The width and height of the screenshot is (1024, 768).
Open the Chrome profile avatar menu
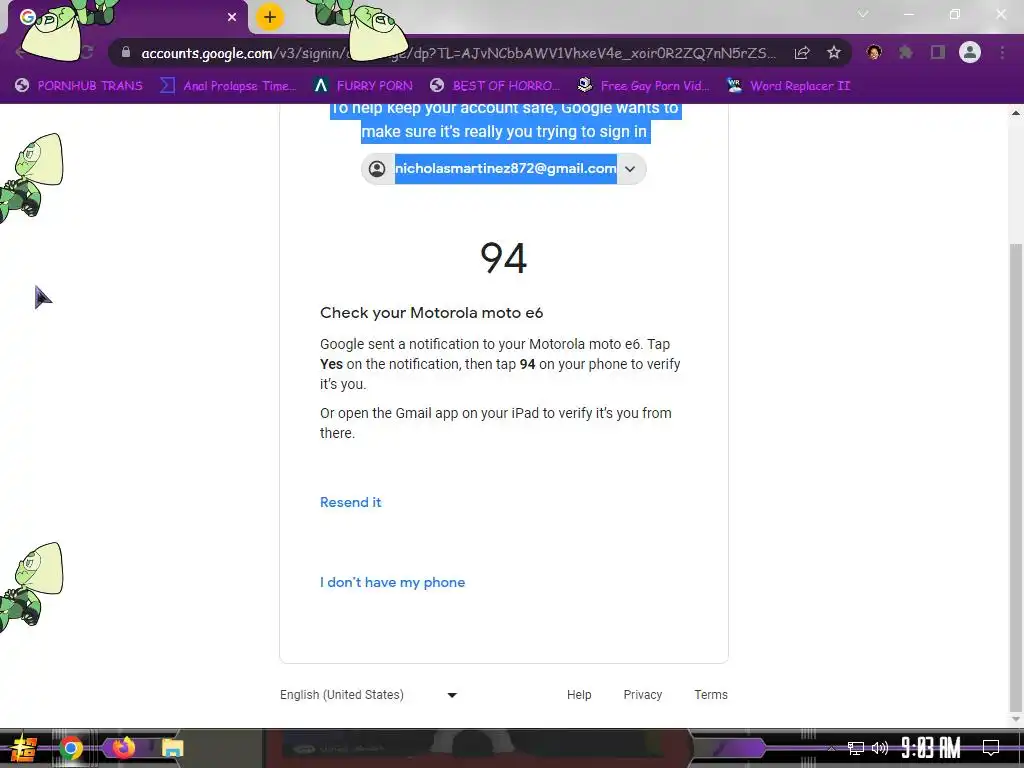pos(970,52)
